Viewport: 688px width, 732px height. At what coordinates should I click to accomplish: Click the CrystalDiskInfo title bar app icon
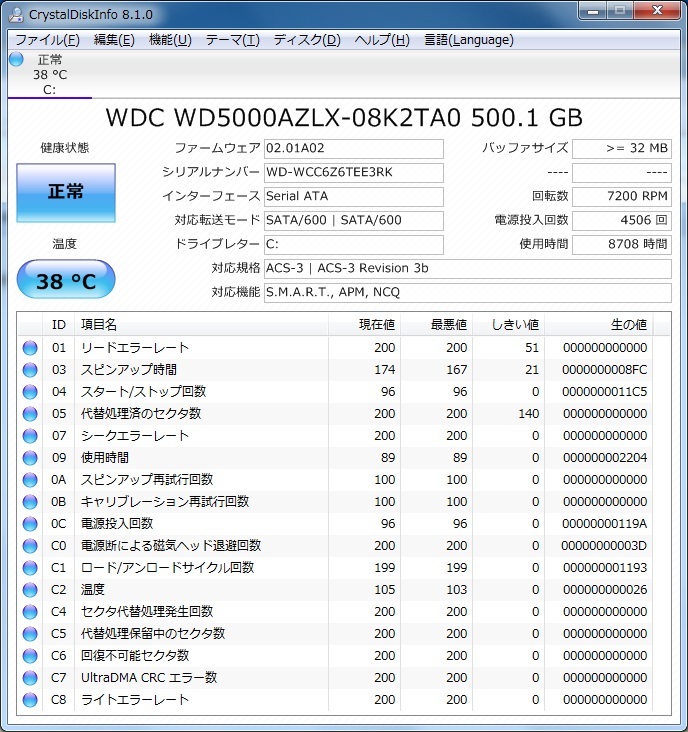(x=16, y=14)
